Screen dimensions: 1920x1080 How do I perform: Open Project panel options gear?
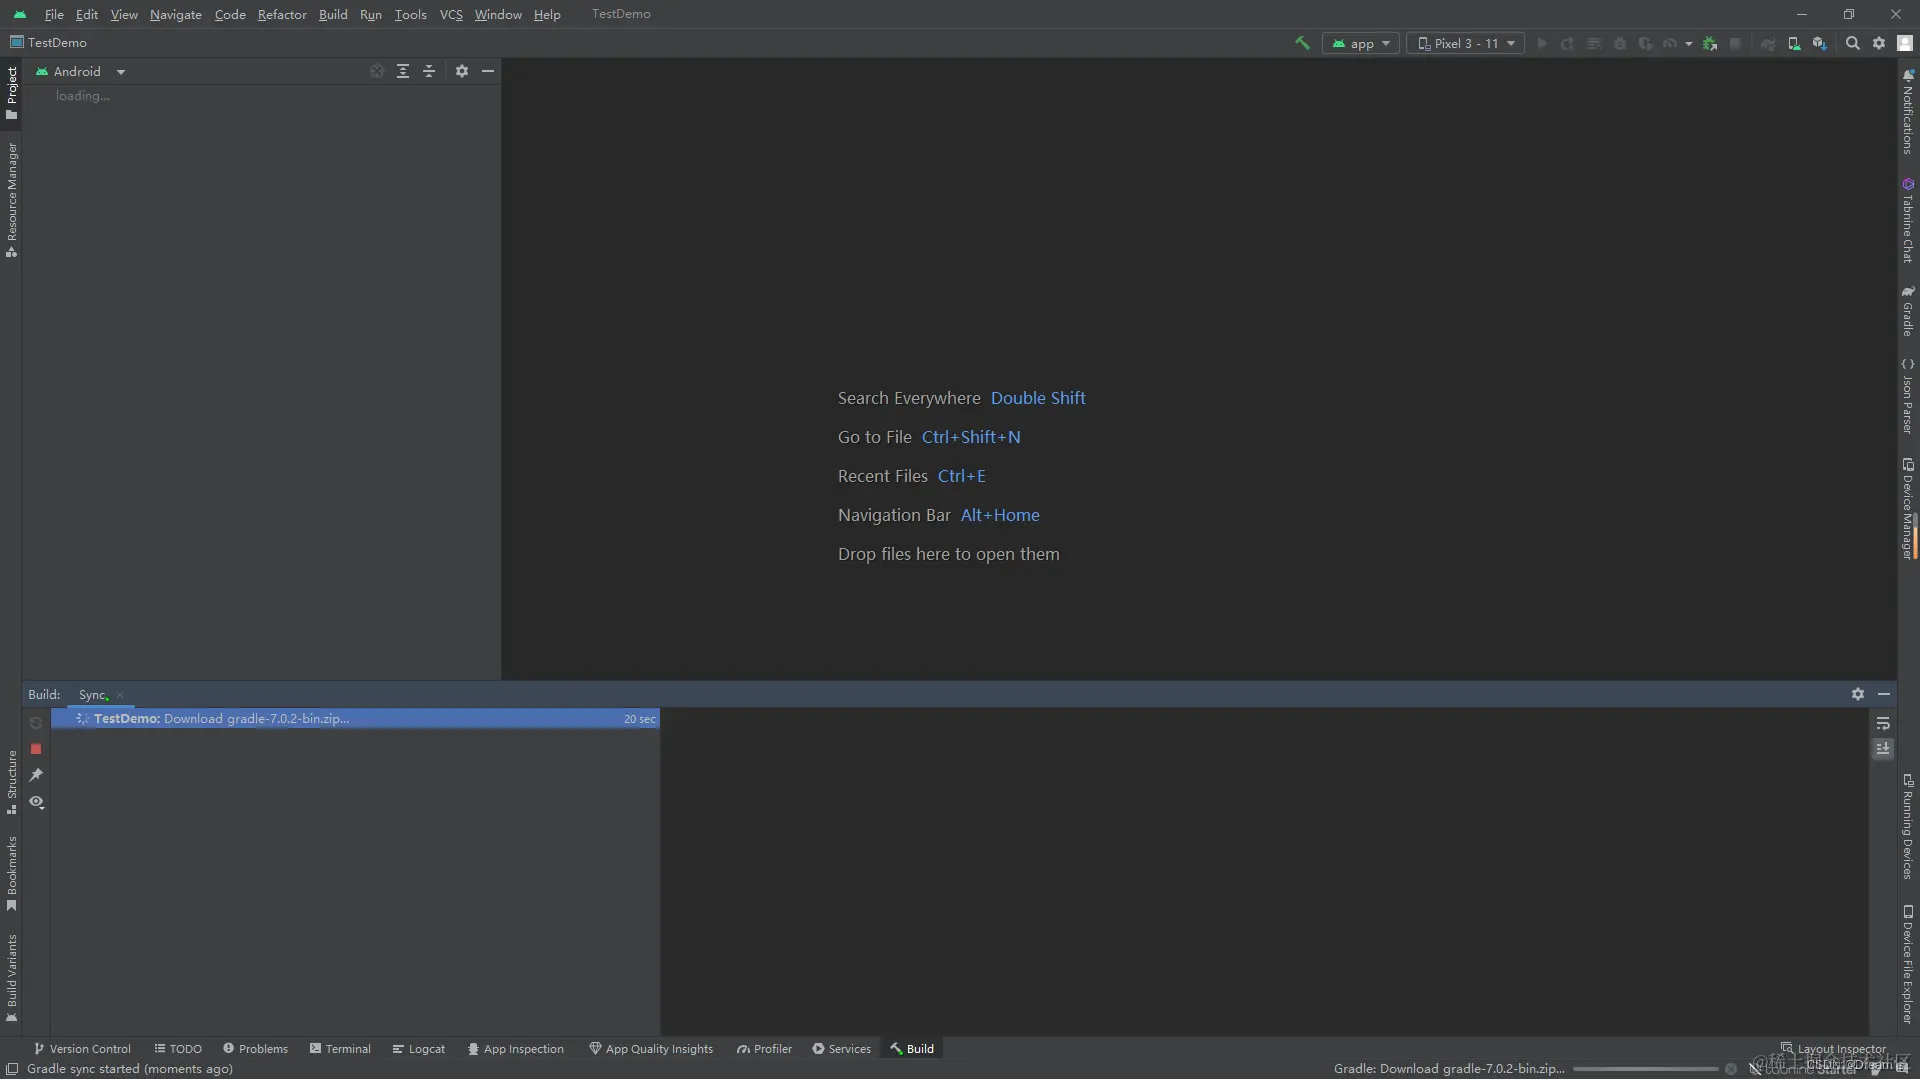[x=462, y=71]
